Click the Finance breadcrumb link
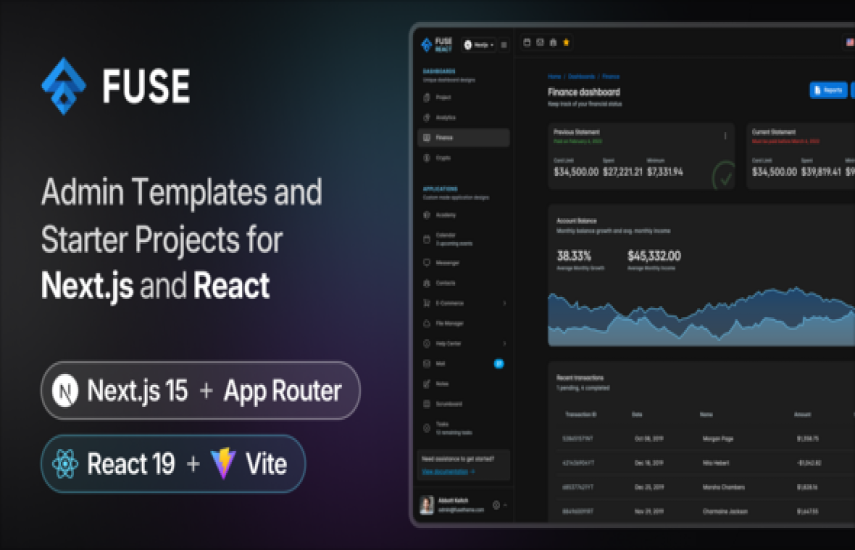The image size is (855, 550). 611,77
